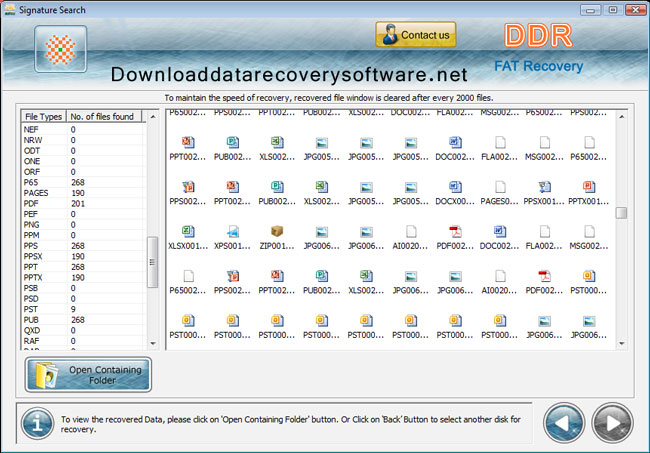Go forward with the right arrow button

point(612,423)
